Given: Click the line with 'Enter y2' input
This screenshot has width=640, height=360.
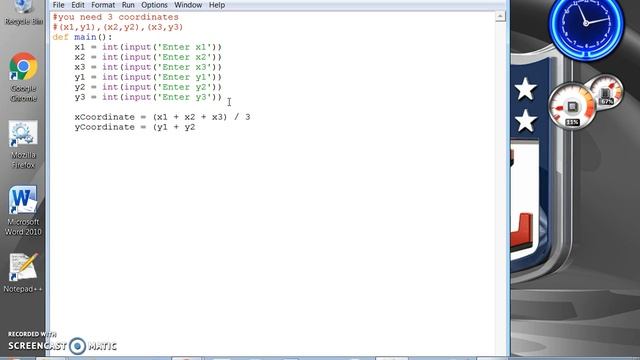Looking at the screenshot, I should (148, 87).
